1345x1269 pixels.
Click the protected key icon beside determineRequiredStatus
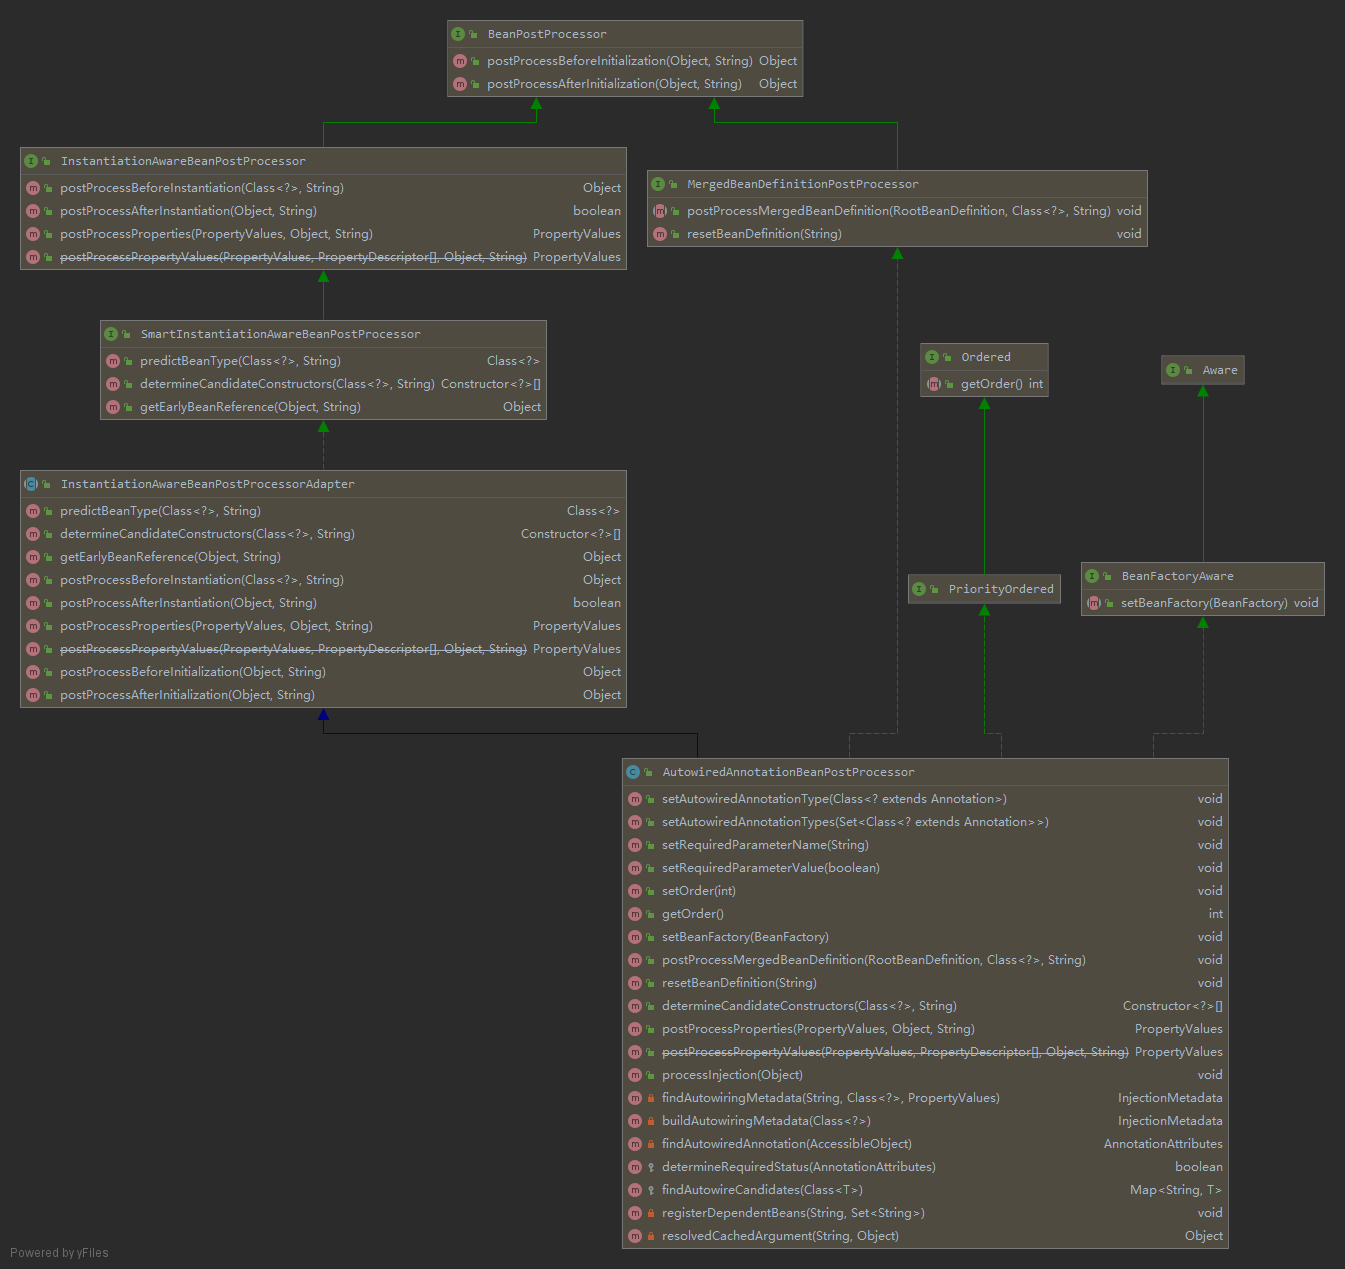point(651,1167)
